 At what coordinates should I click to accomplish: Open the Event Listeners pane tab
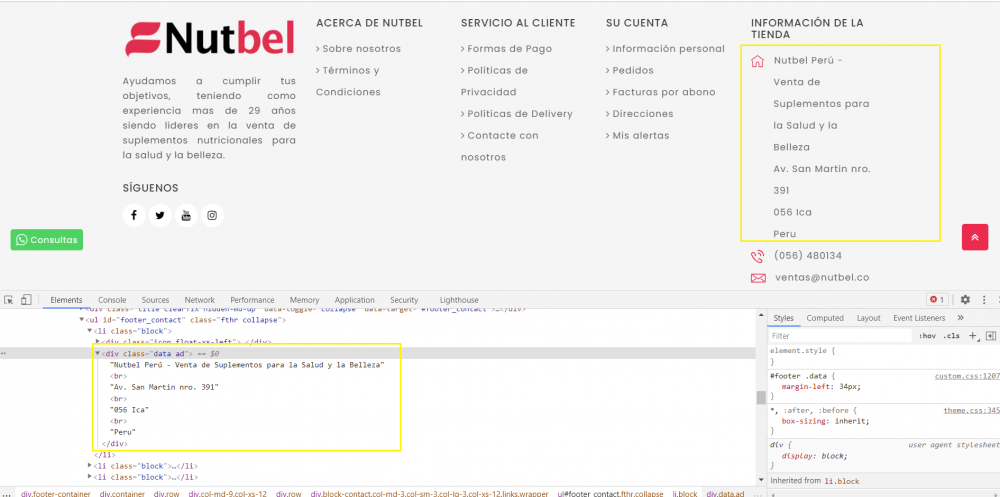[919, 318]
